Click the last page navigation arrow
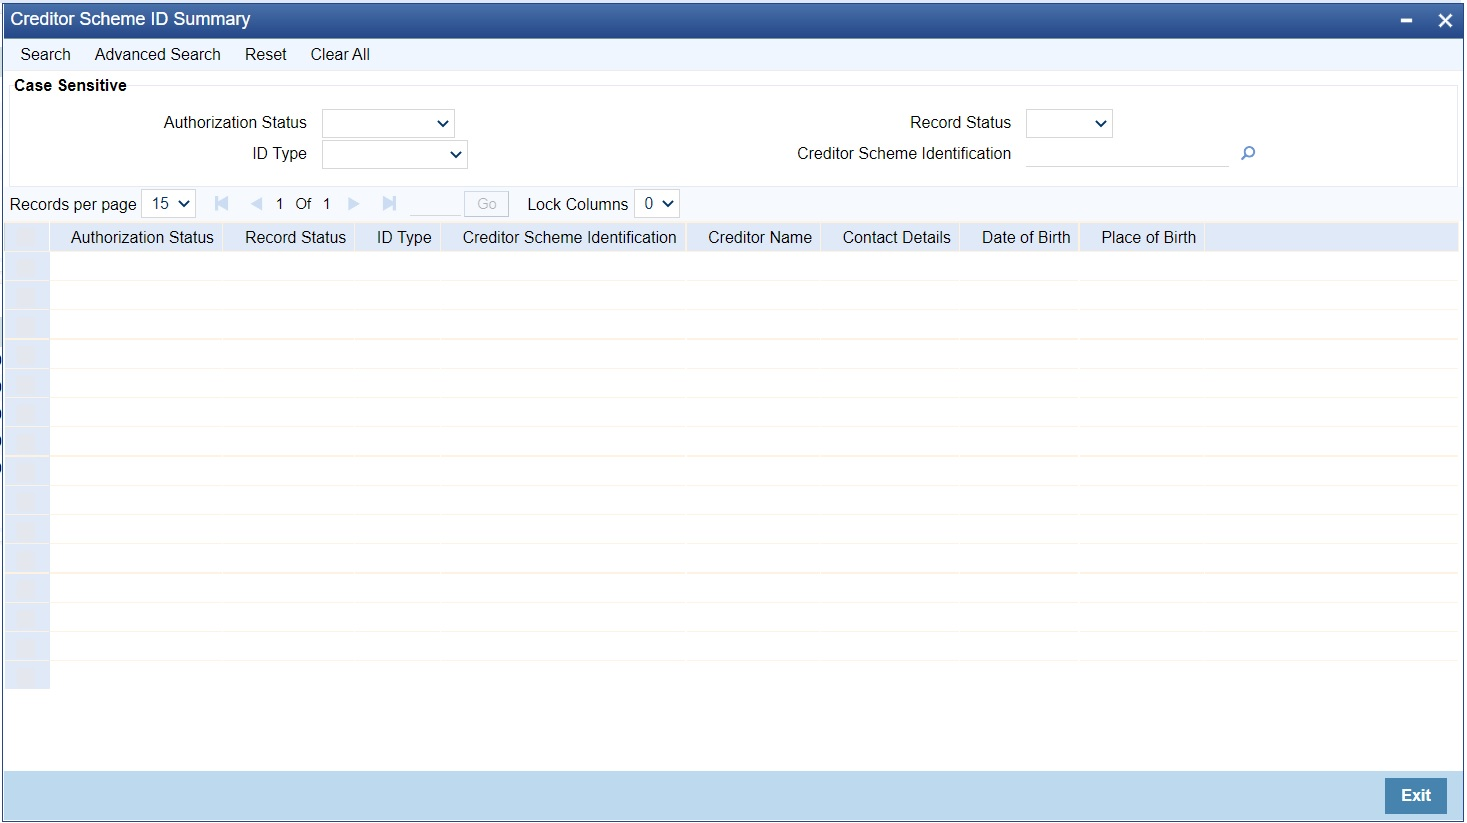1467x823 pixels. tap(389, 203)
